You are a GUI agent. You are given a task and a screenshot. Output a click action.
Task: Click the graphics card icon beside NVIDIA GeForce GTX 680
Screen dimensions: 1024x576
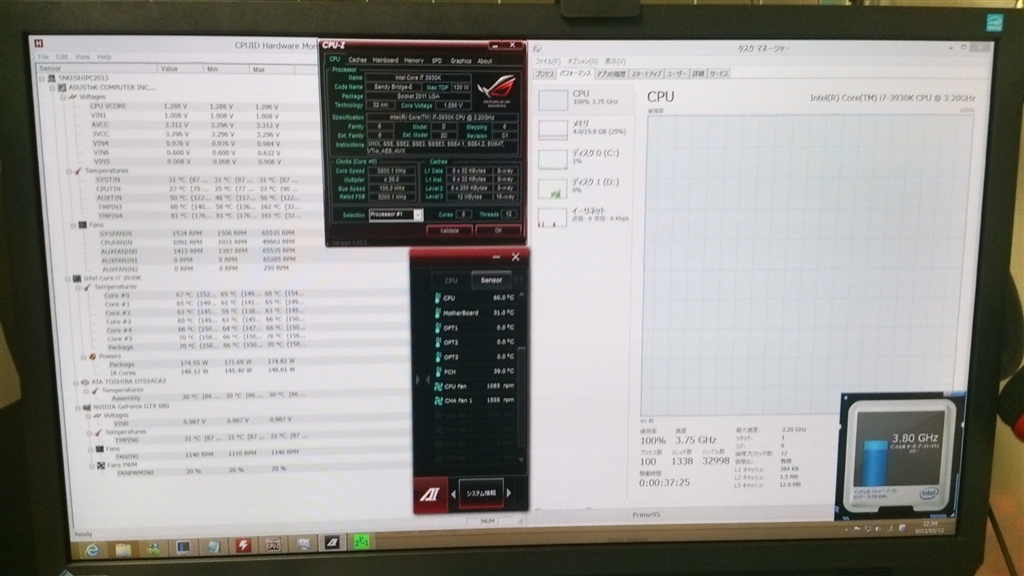(x=88, y=406)
